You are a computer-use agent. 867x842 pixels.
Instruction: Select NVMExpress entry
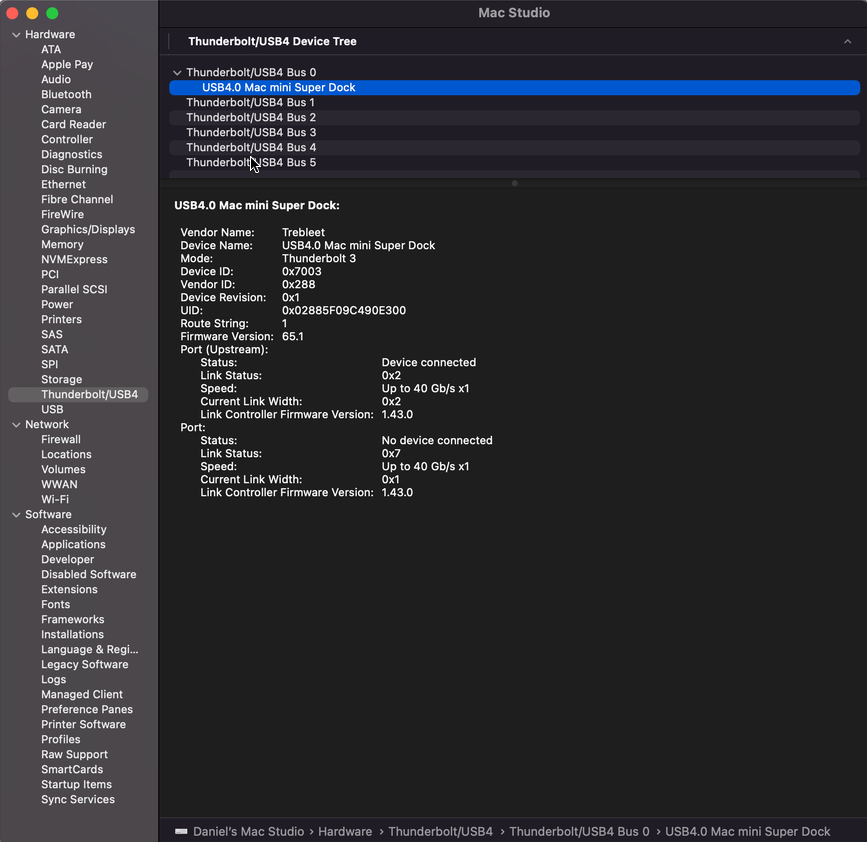point(74,259)
